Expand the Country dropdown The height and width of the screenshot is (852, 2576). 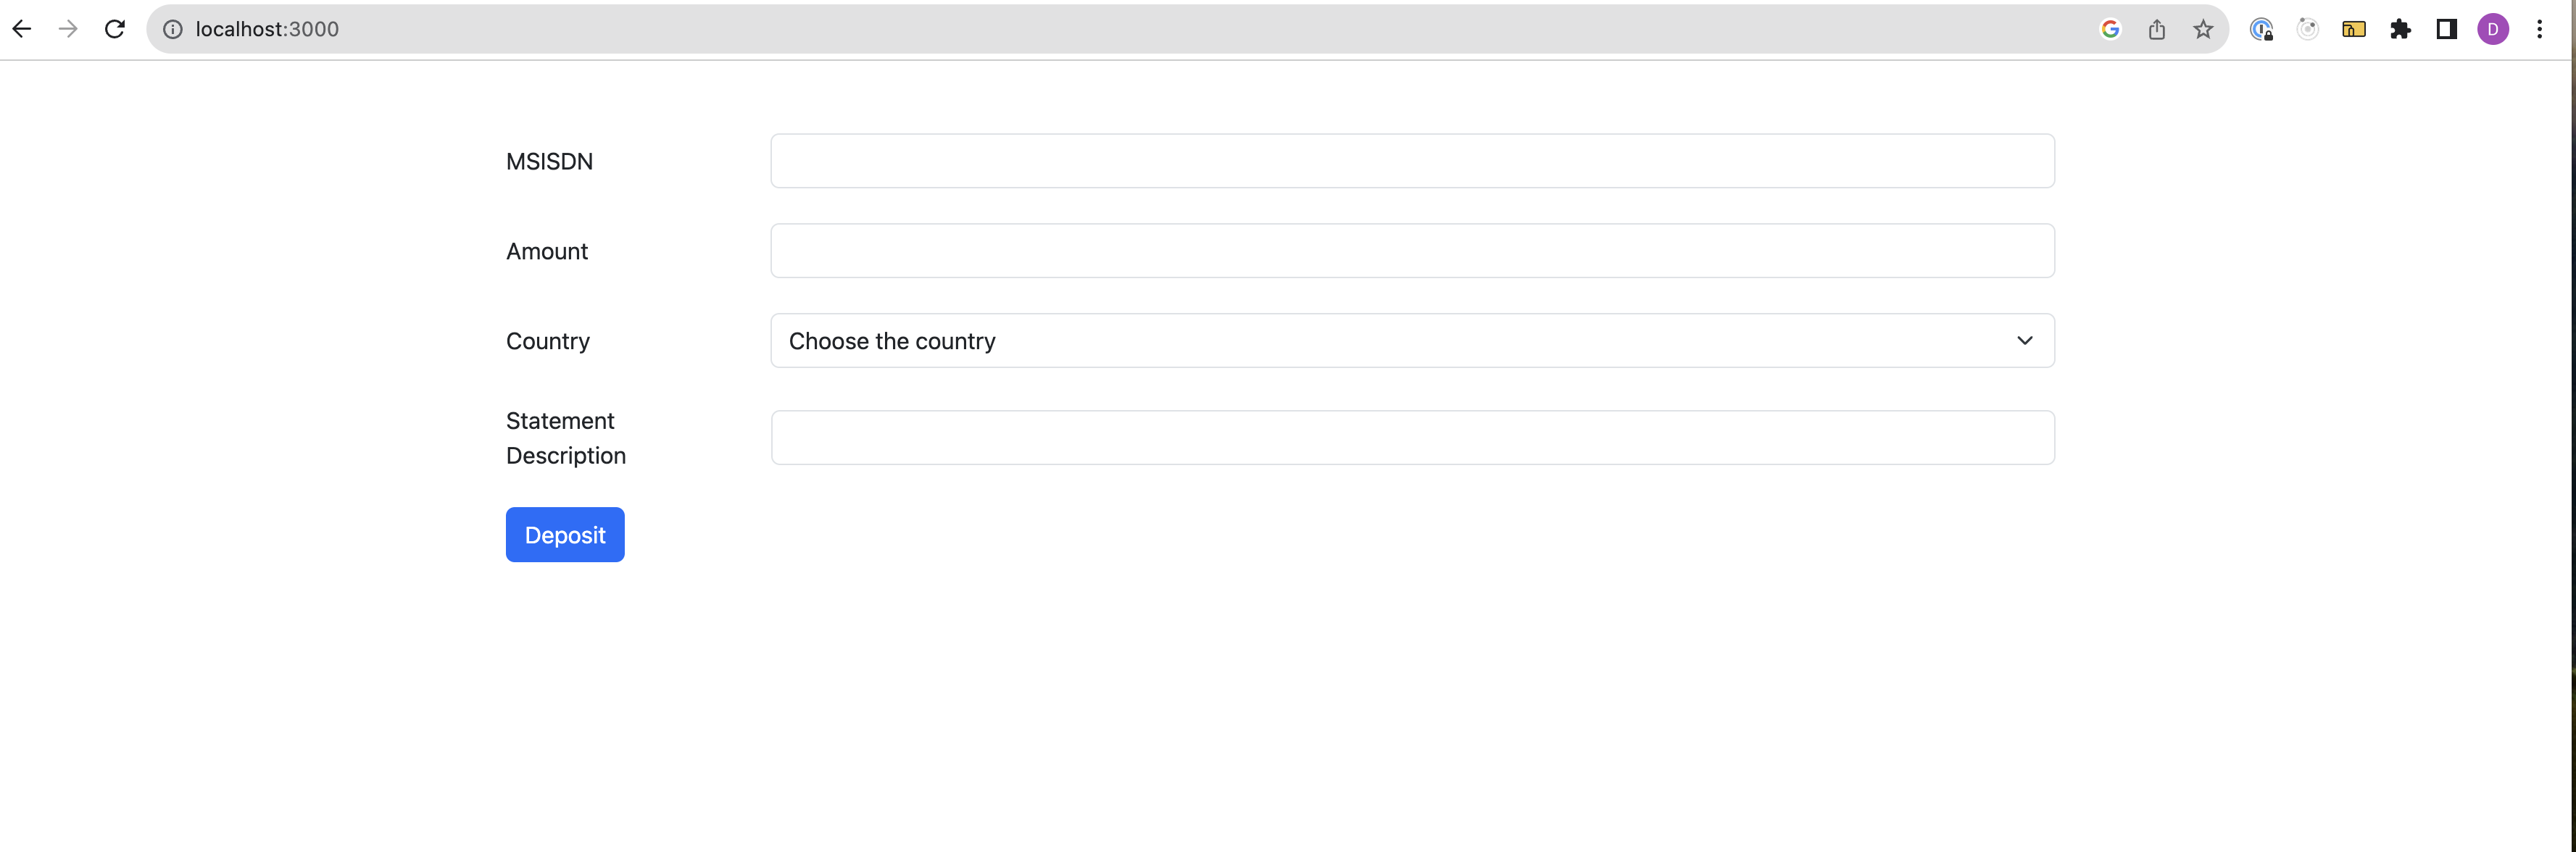[1412, 341]
